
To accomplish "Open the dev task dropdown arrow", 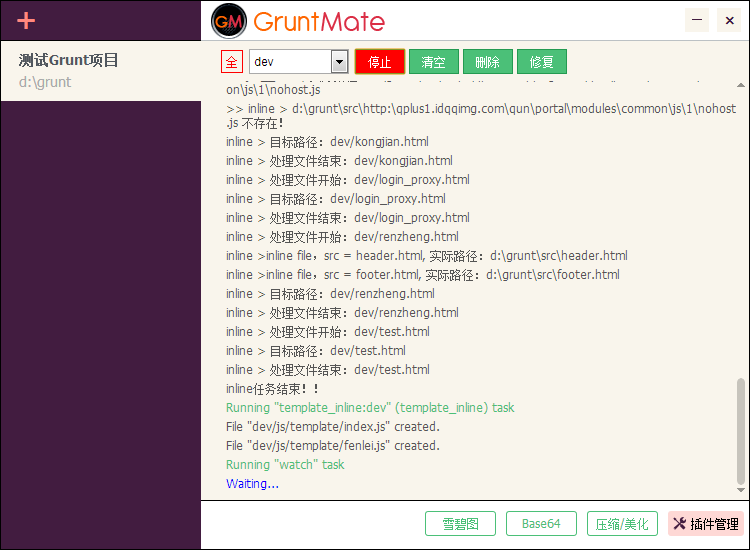I will click(x=340, y=62).
